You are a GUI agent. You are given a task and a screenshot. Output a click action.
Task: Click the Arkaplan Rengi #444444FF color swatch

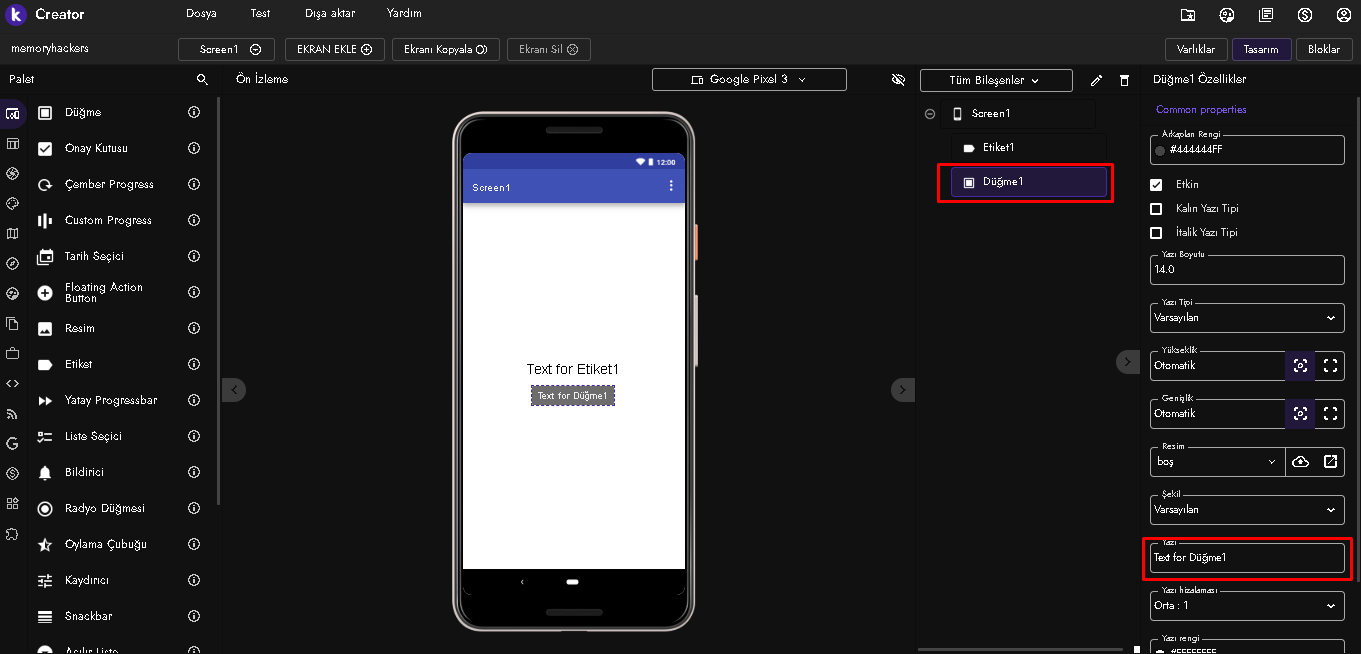tap(1160, 151)
